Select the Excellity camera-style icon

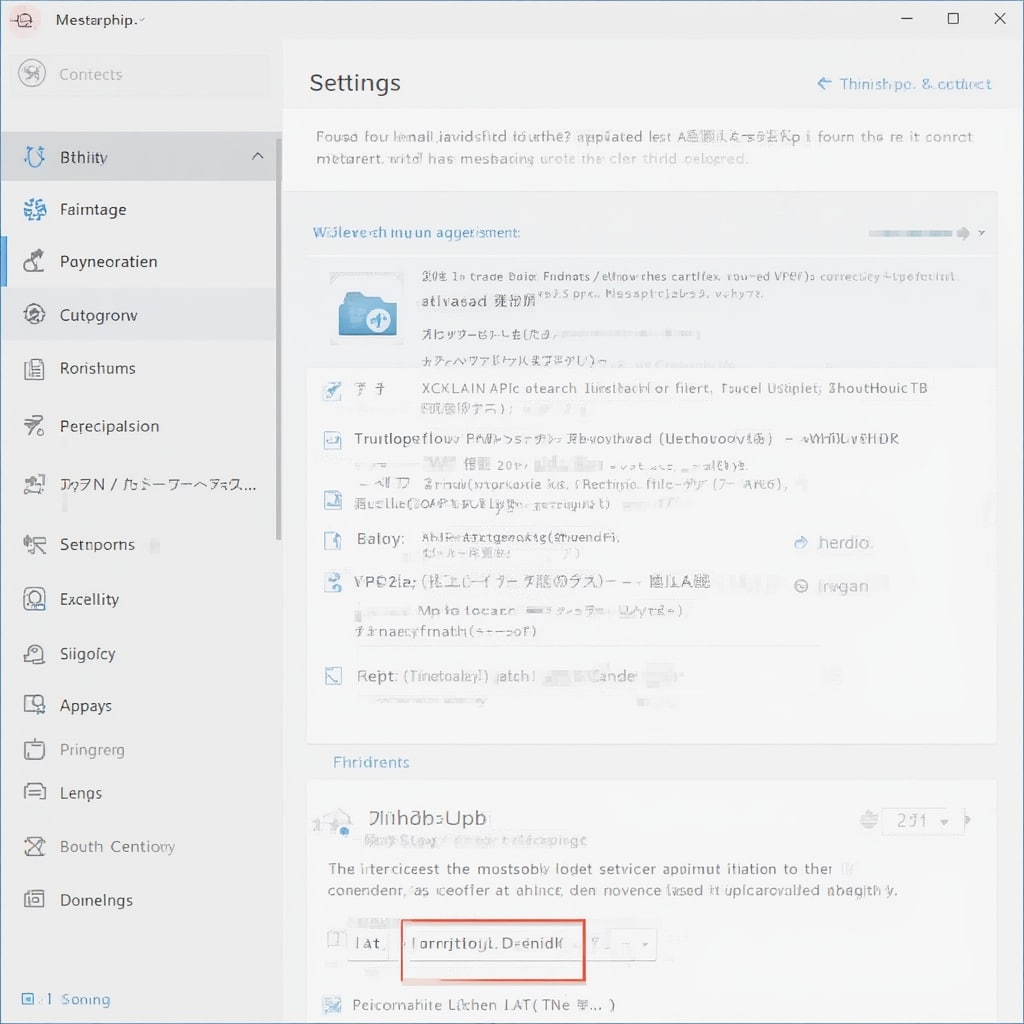pyautogui.click(x=34, y=598)
